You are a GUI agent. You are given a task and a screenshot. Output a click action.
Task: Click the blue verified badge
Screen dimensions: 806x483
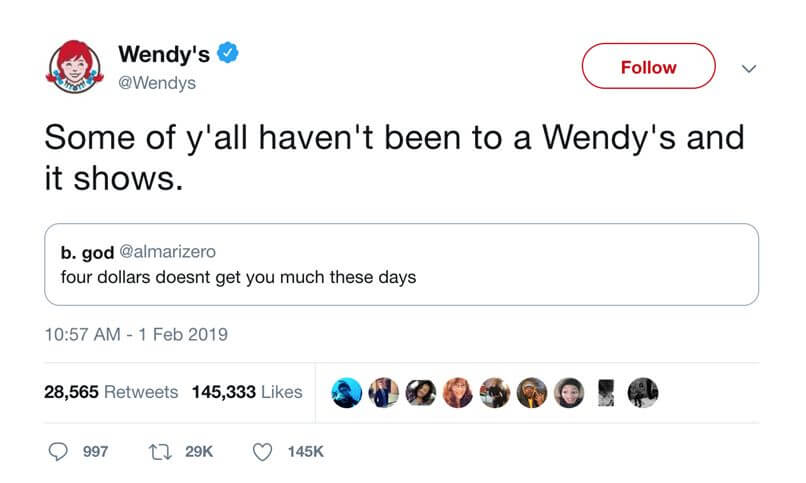227,54
